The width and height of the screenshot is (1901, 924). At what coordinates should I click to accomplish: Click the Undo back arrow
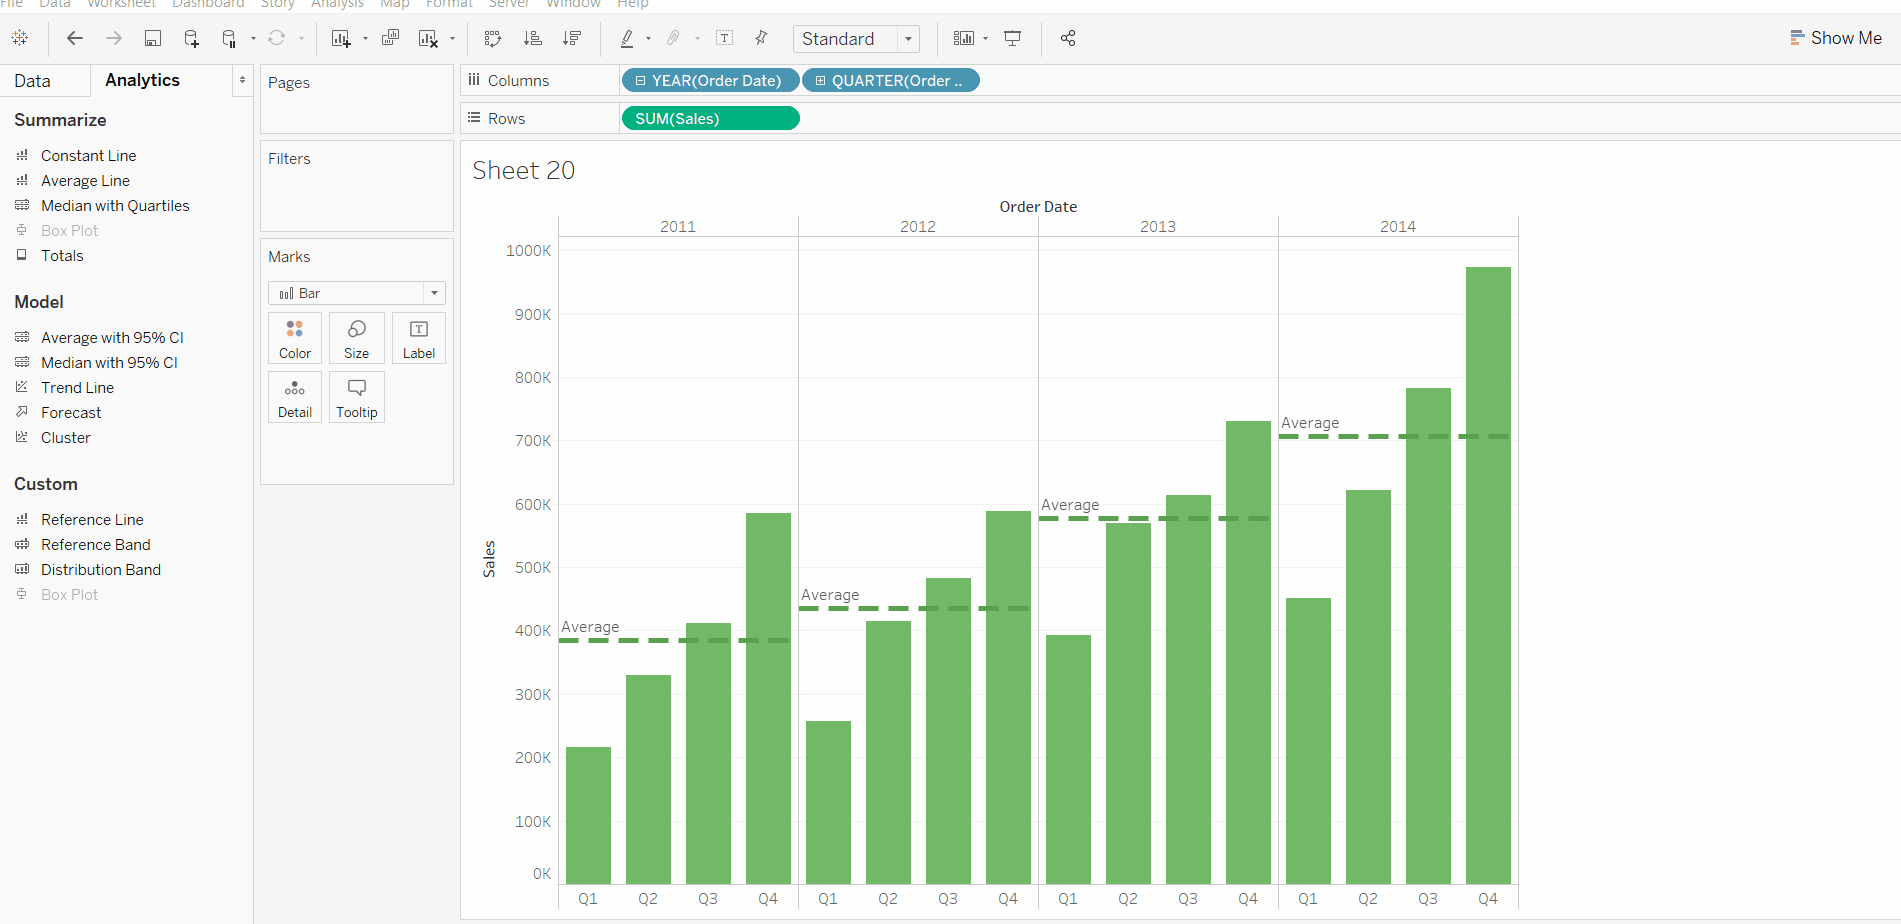tap(74, 38)
